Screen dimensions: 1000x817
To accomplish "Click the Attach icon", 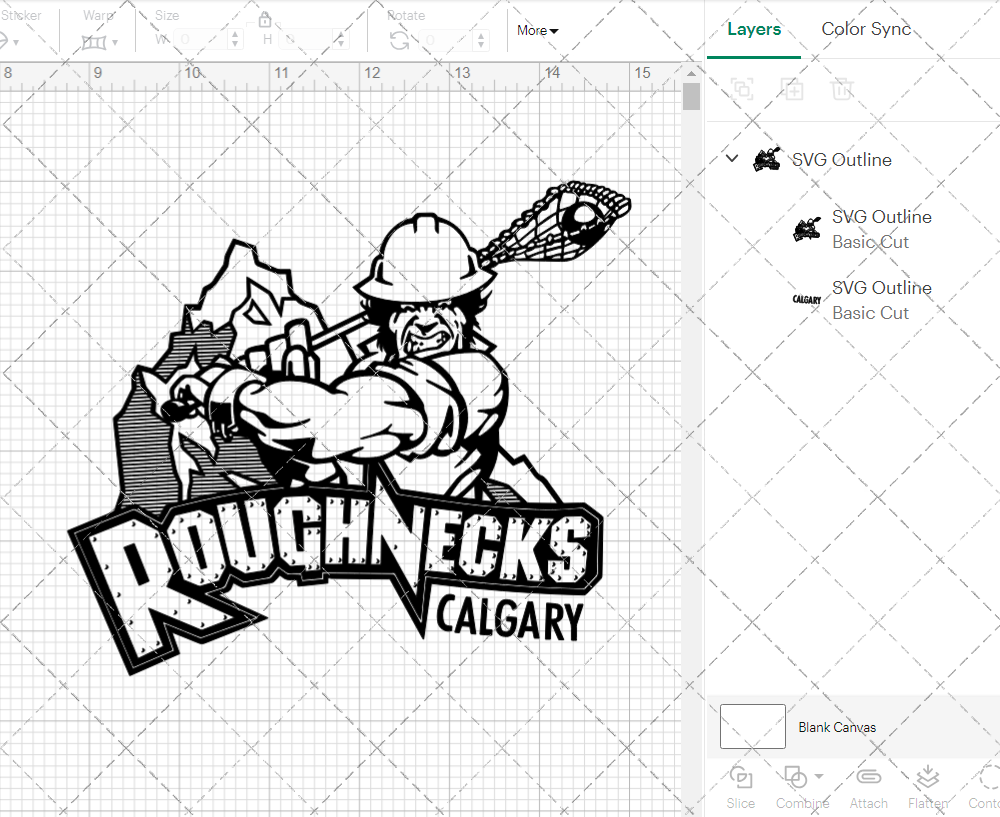I will [868, 786].
